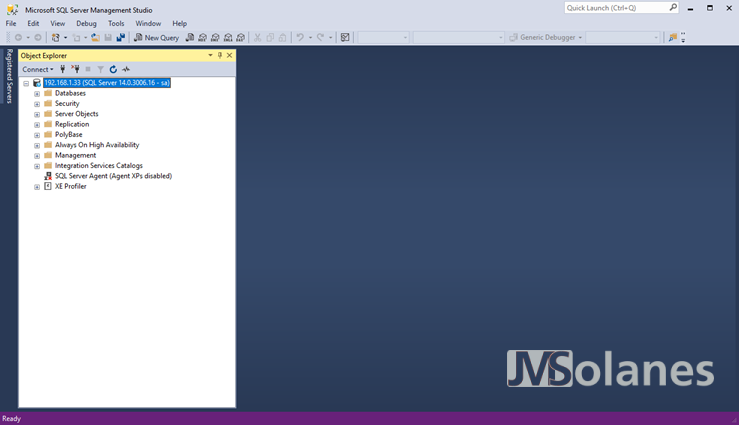This screenshot has height=425, width=740.
Task: Click the Open File folder icon
Action: [95, 38]
